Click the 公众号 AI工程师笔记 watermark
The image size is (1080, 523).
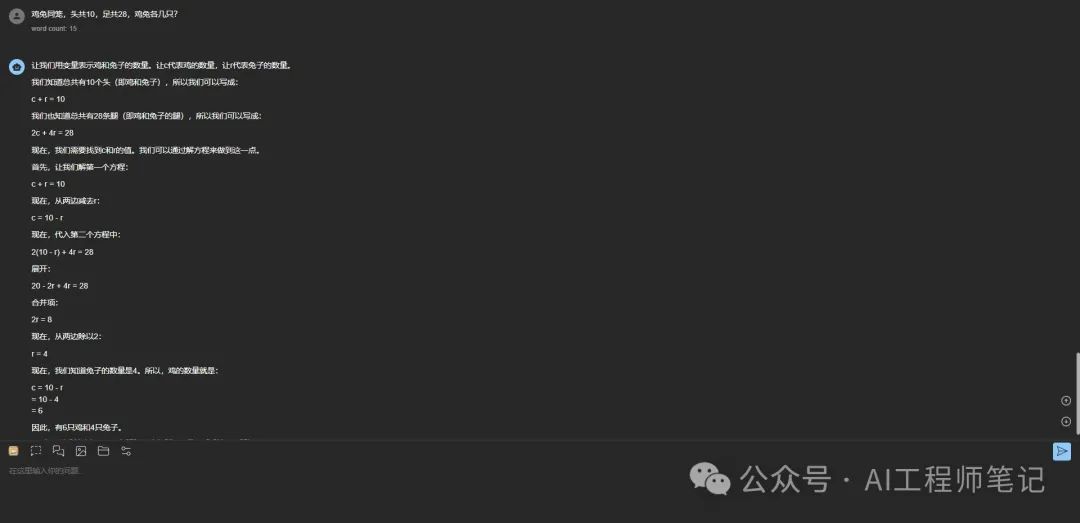pyautogui.click(x=867, y=479)
